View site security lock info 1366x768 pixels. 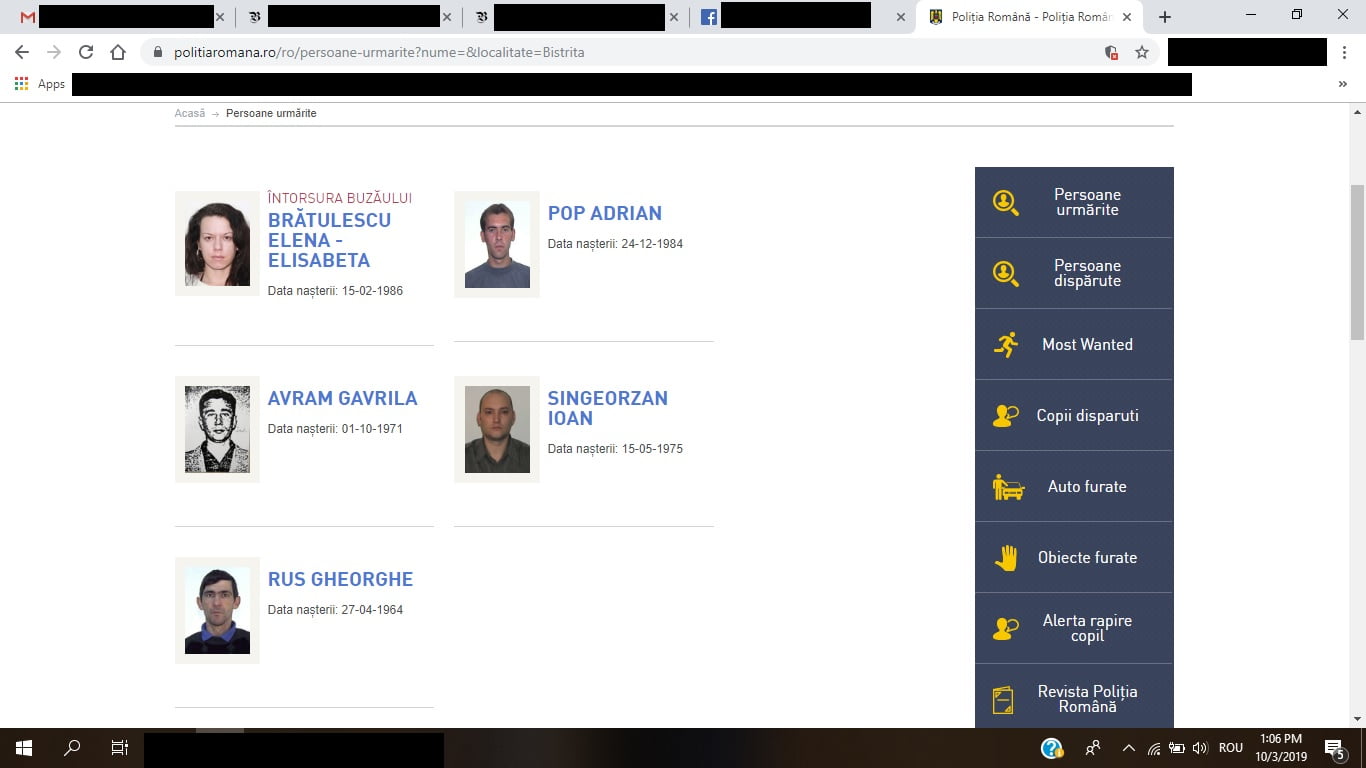tap(157, 52)
